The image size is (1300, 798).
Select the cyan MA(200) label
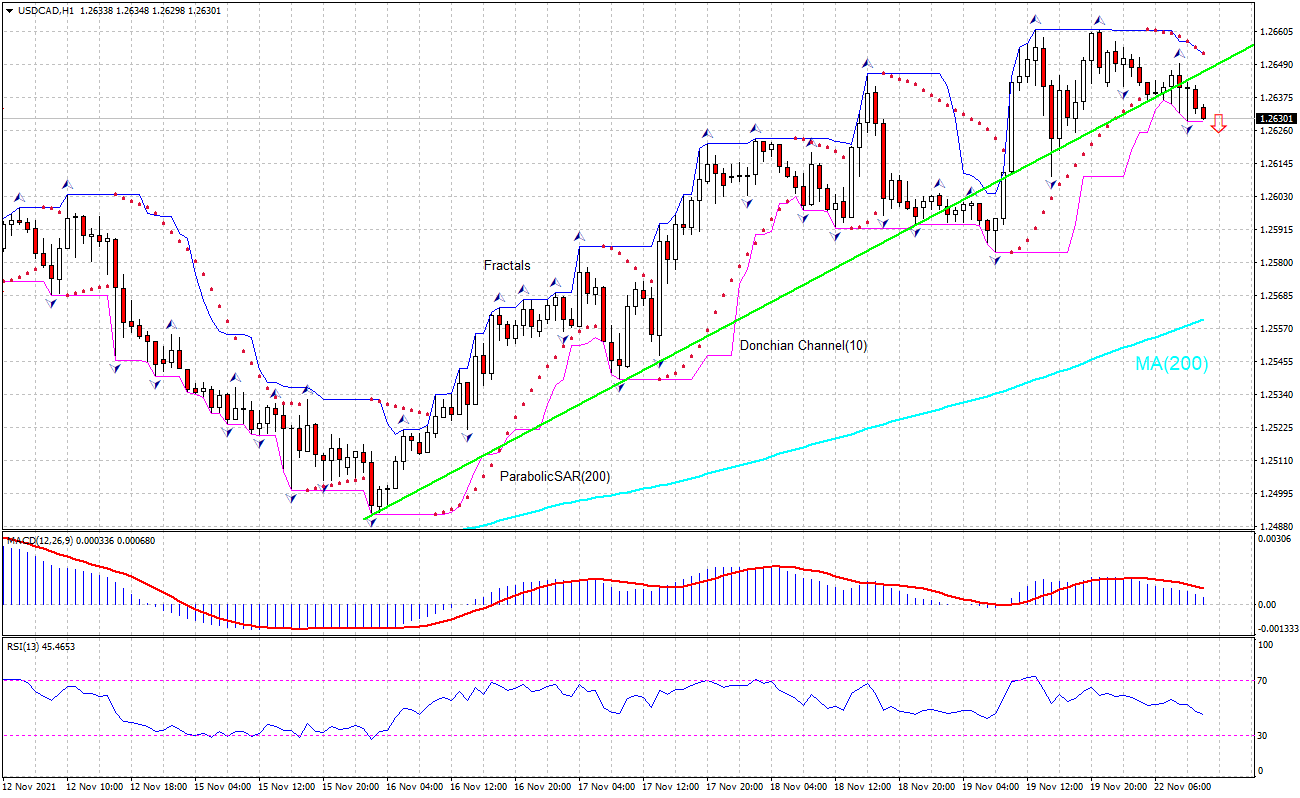[x=1171, y=364]
